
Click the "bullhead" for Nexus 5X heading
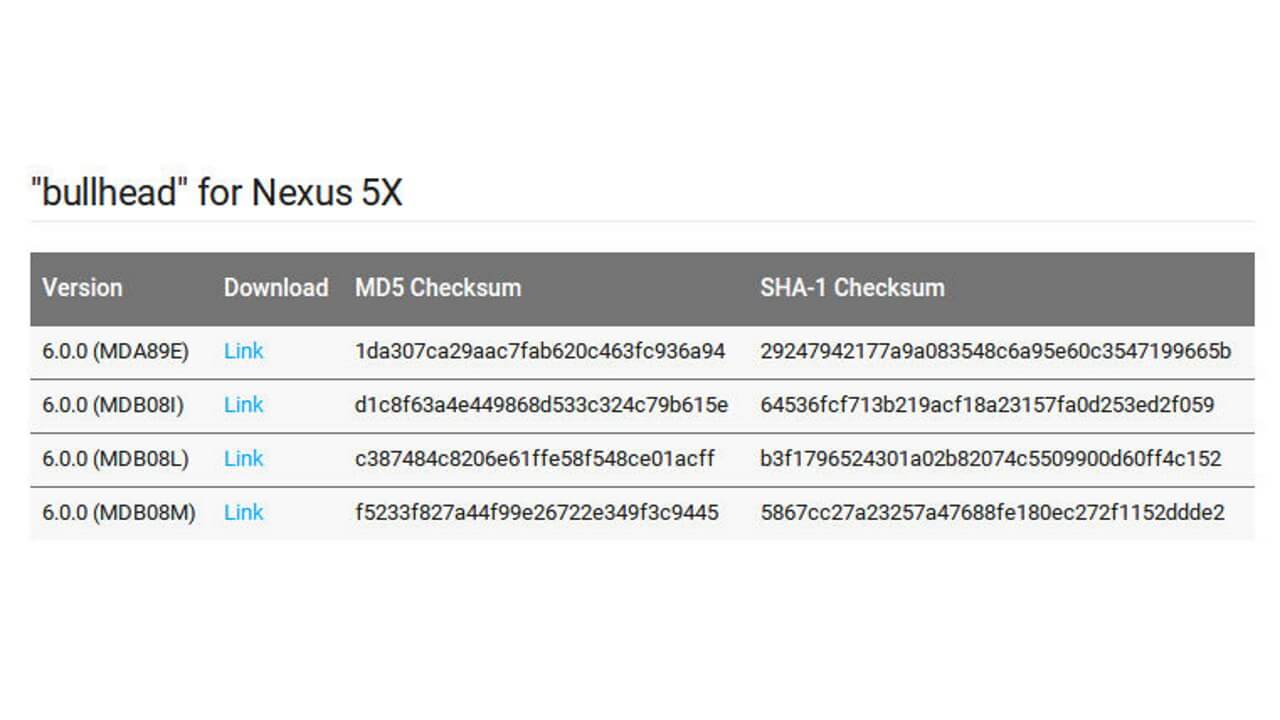pyautogui.click(x=216, y=192)
